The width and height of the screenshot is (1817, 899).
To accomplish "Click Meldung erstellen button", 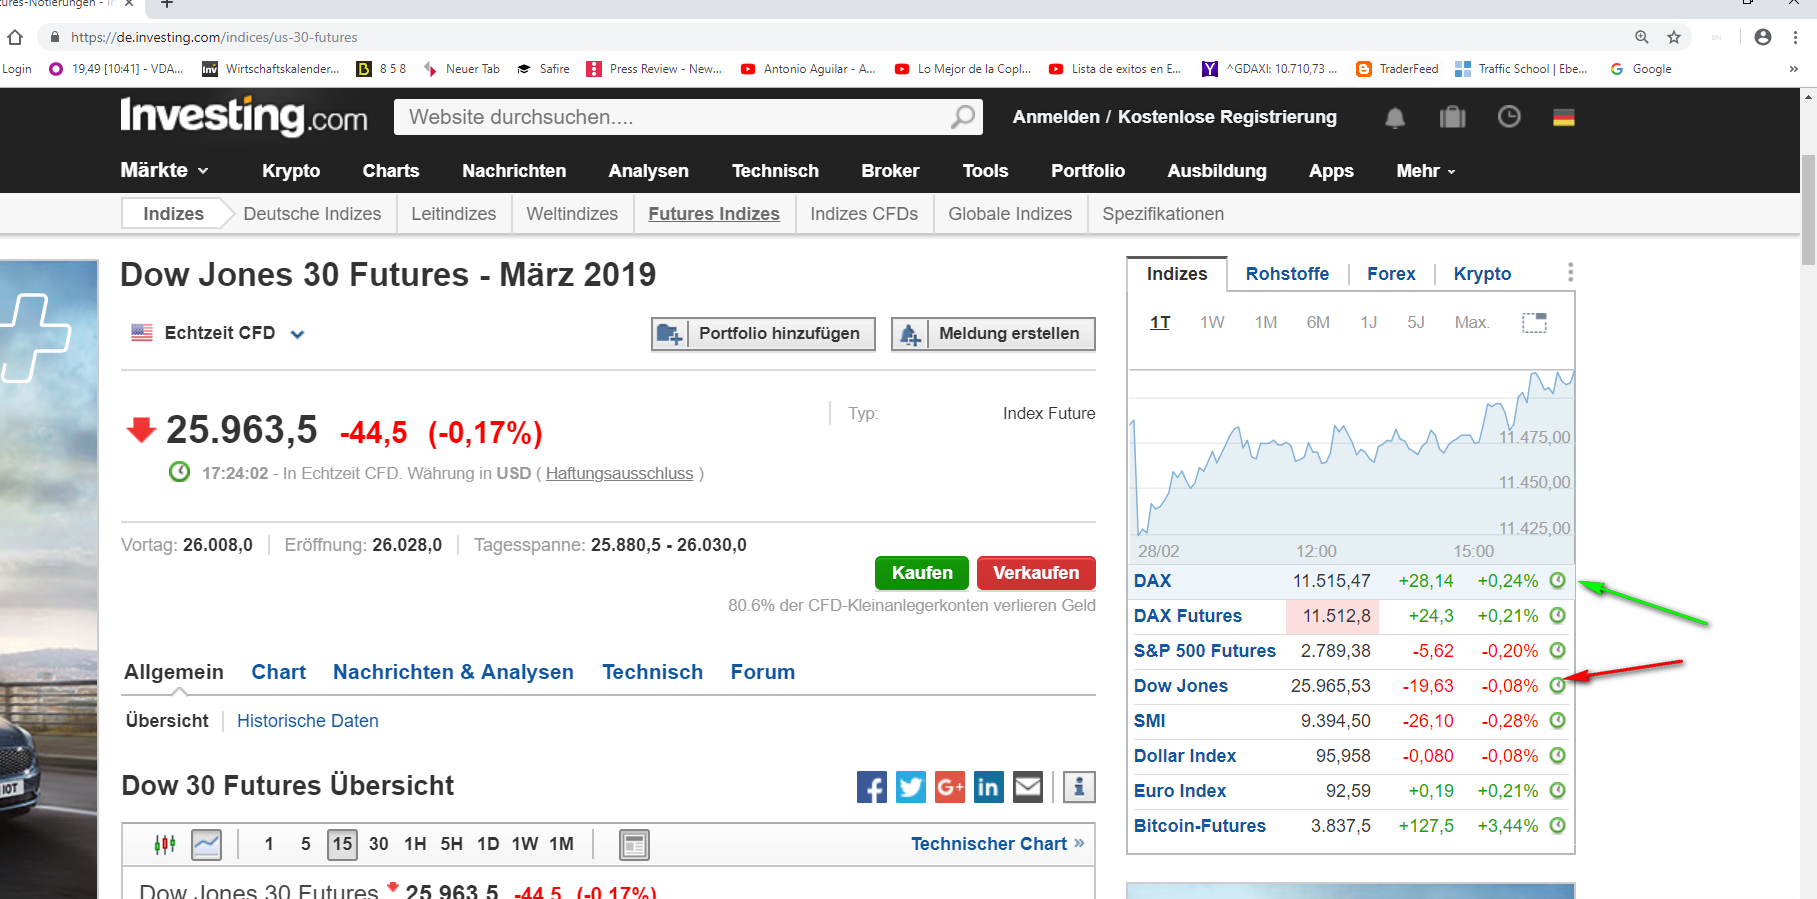I will 993,334.
